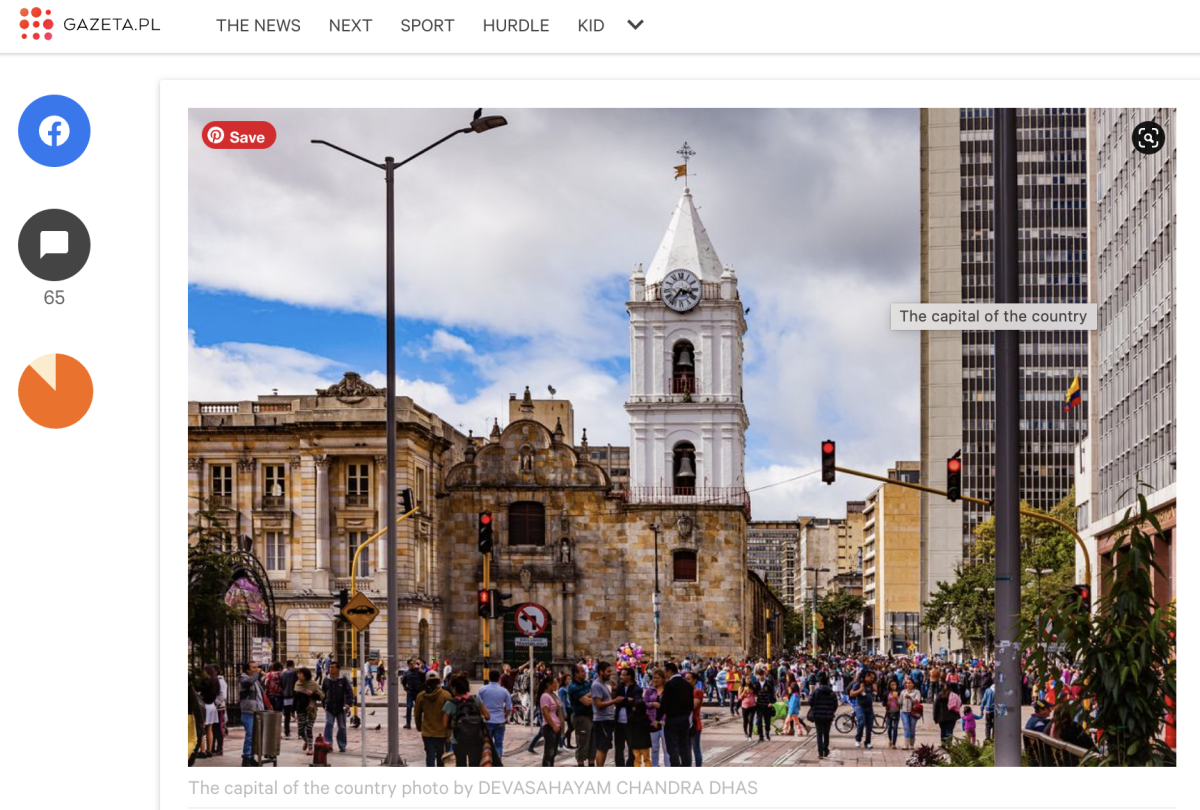Expand more sections with the chevron
The width and height of the screenshot is (1200, 810).
pos(635,25)
